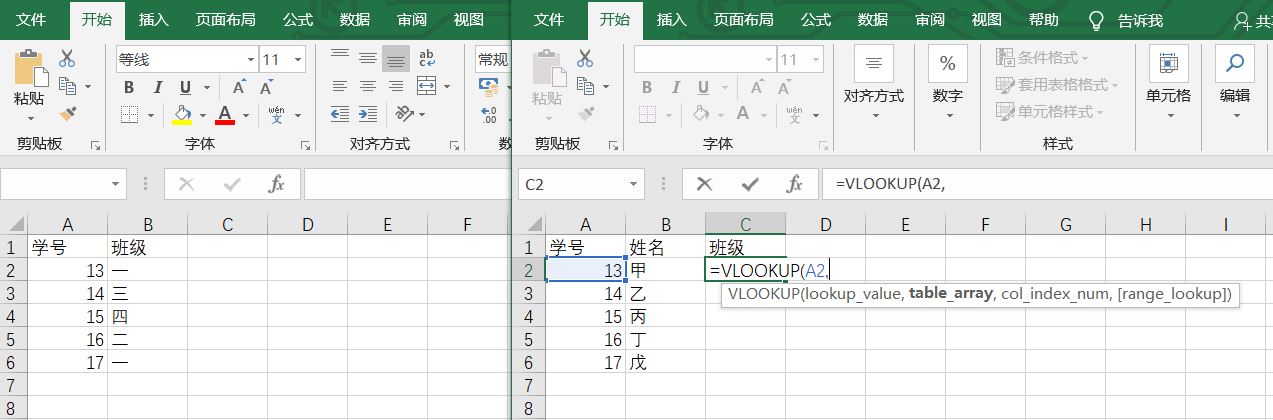This screenshot has width=1273, height=420.
Task: Click Insert Function fx in left window
Action: tap(277, 184)
